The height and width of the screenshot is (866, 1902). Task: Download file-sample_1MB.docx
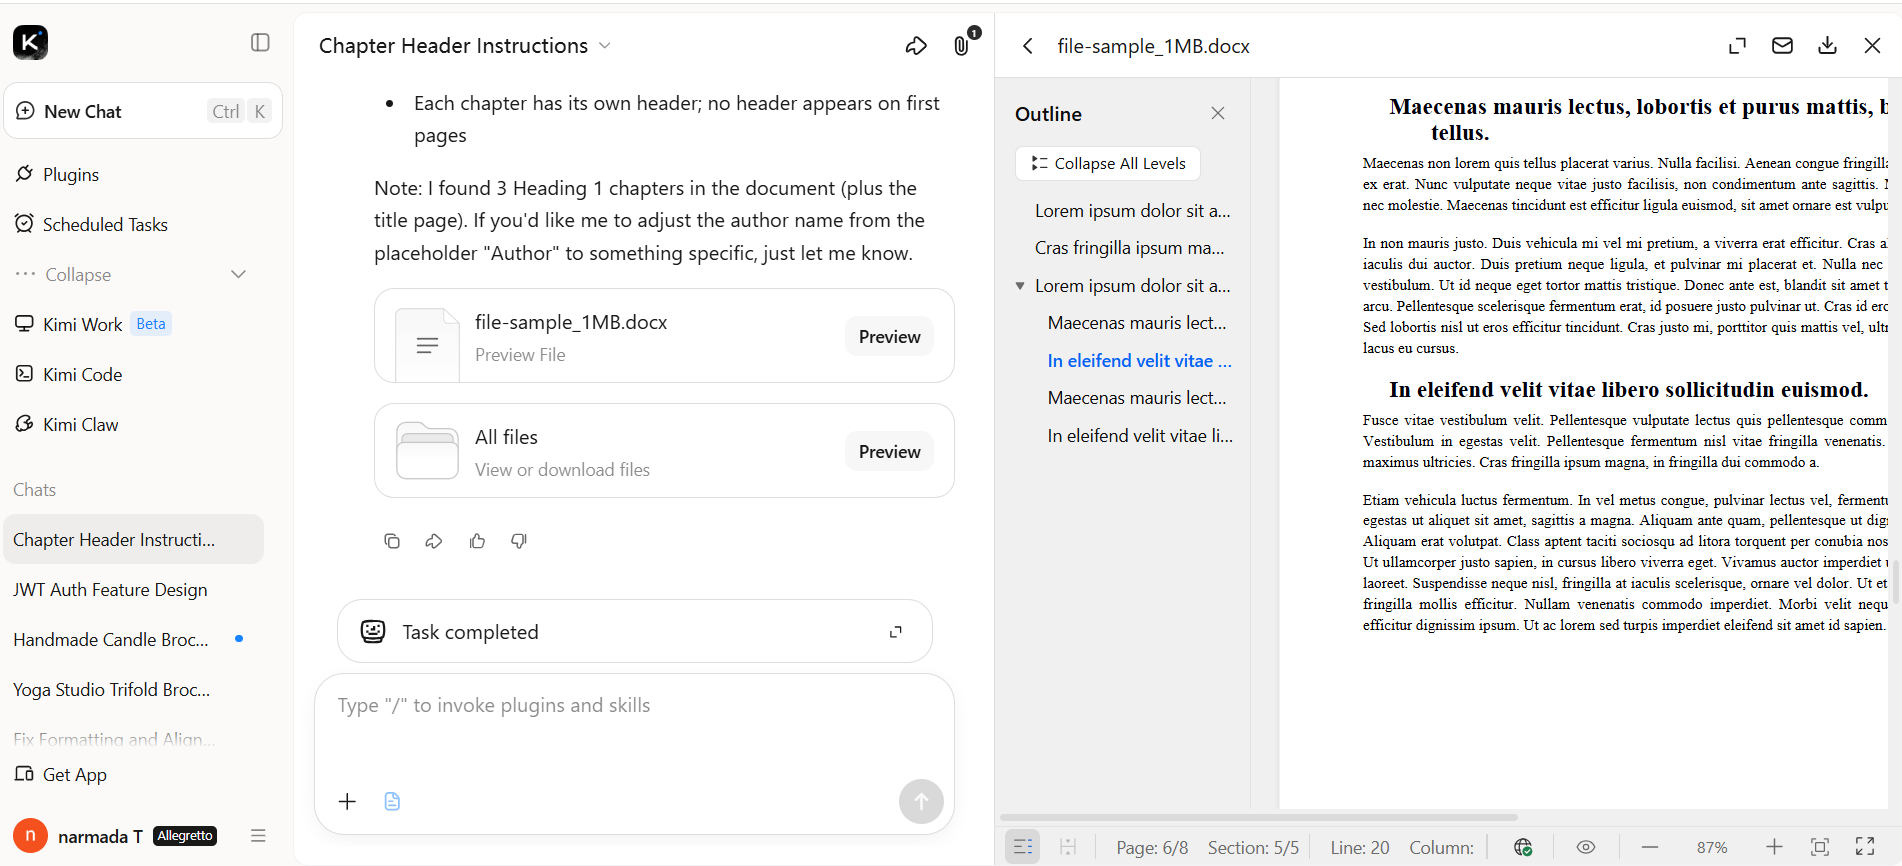click(x=1827, y=46)
